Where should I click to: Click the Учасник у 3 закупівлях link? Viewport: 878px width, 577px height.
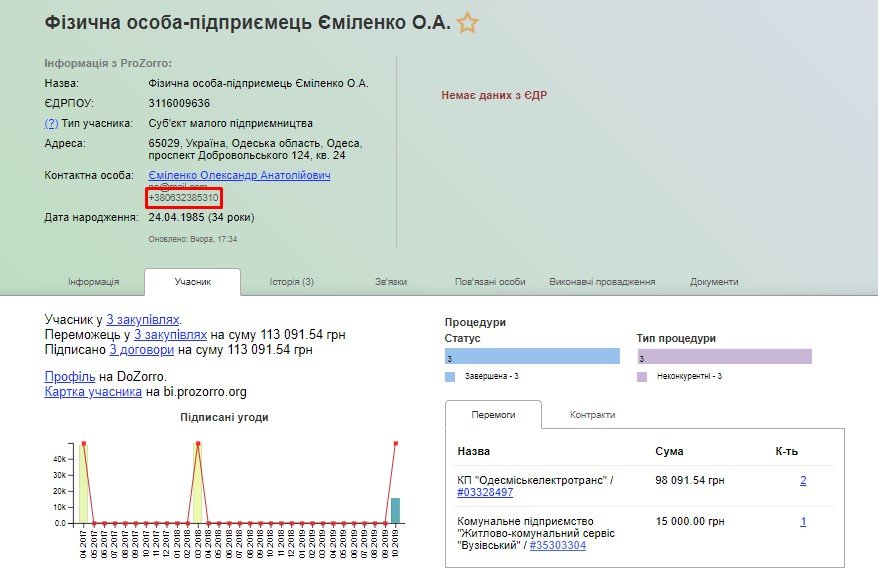pyautogui.click(x=143, y=319)
